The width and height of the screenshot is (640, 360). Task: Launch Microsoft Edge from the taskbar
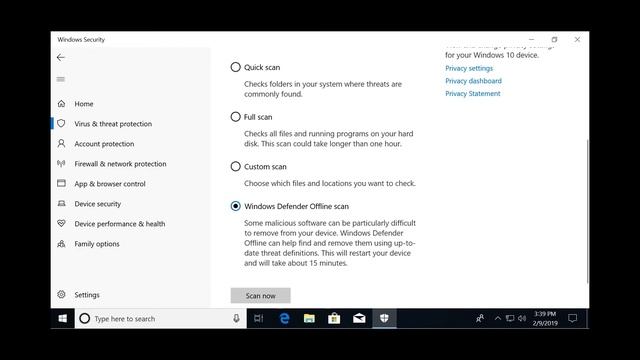[284, 318]
